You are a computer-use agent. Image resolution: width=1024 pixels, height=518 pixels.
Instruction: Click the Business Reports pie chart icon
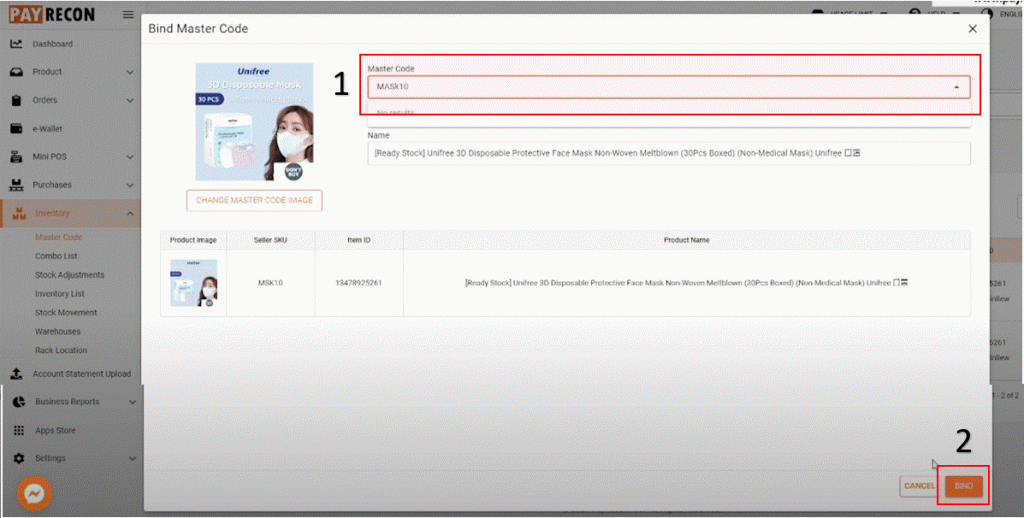pyautogui.click(x=19, y=402)
